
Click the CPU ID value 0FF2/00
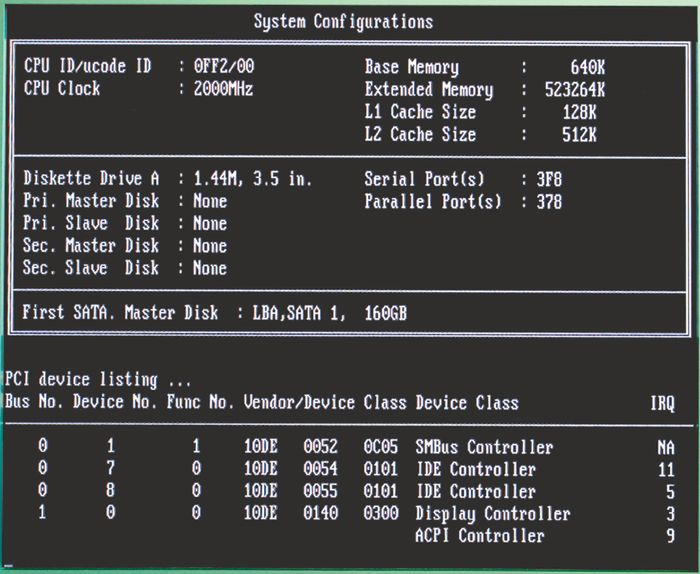pos(224,67)
